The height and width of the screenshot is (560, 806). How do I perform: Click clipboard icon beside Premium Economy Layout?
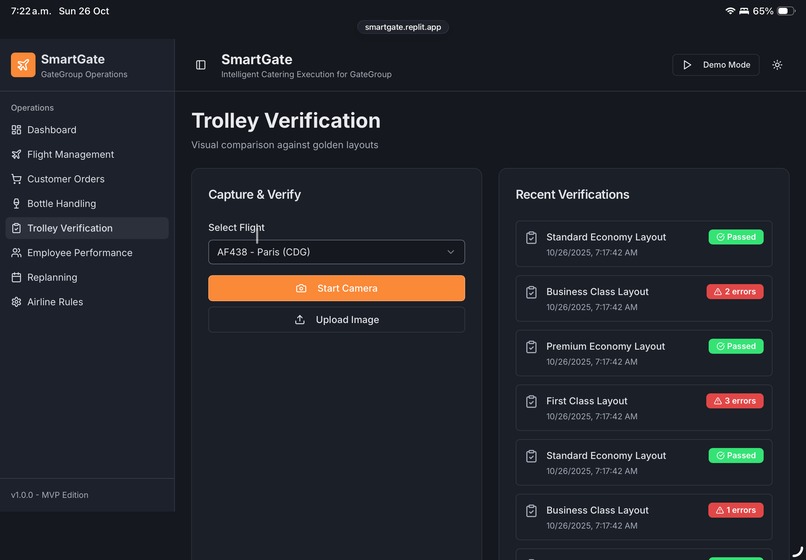532,347
